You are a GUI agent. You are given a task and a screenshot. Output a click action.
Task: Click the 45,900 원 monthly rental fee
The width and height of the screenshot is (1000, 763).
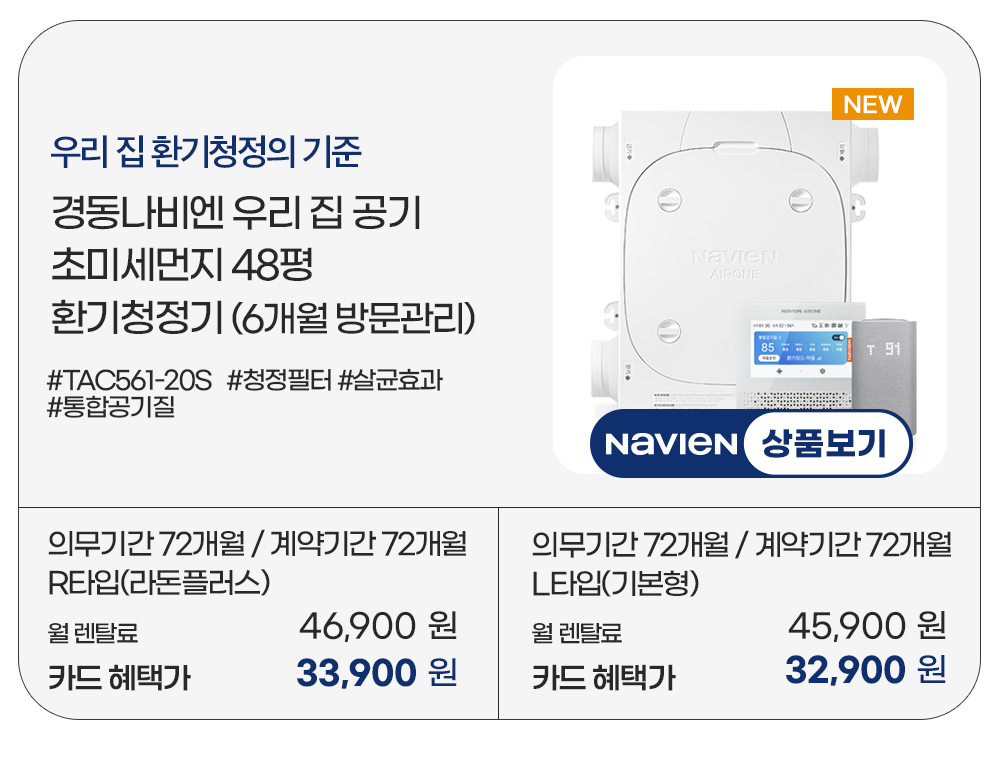[x=866, y=628]
